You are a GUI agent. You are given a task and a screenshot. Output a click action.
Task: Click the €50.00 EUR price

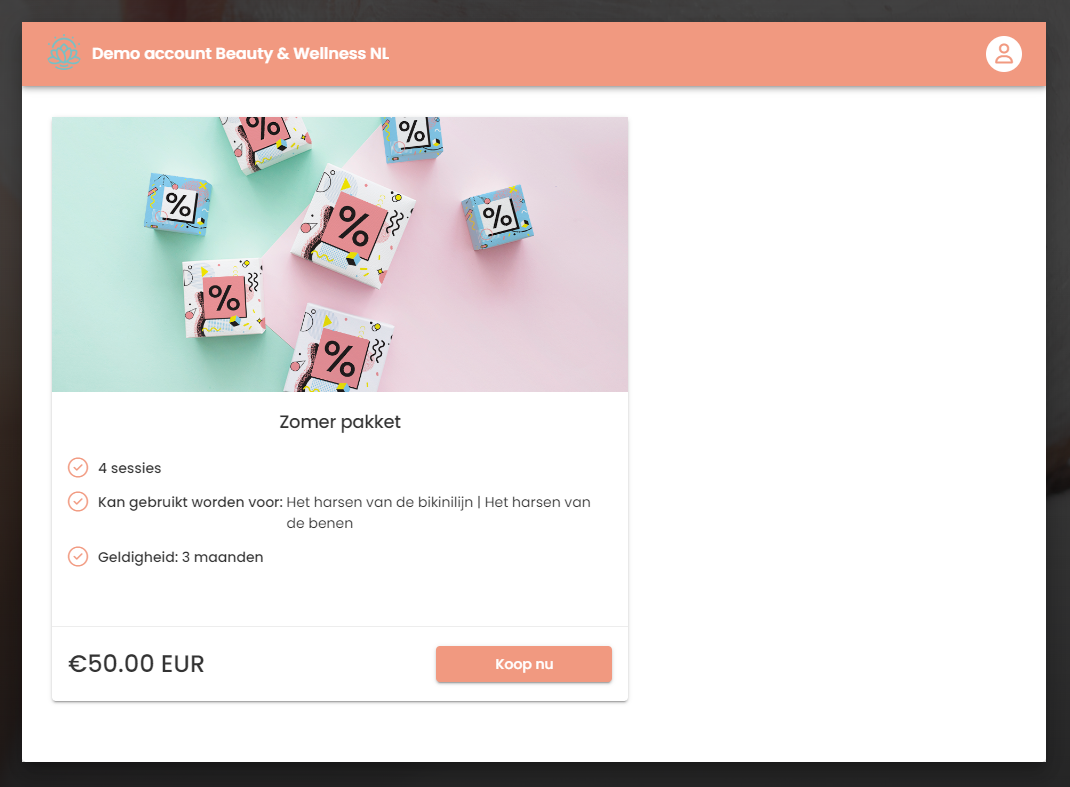136,663
